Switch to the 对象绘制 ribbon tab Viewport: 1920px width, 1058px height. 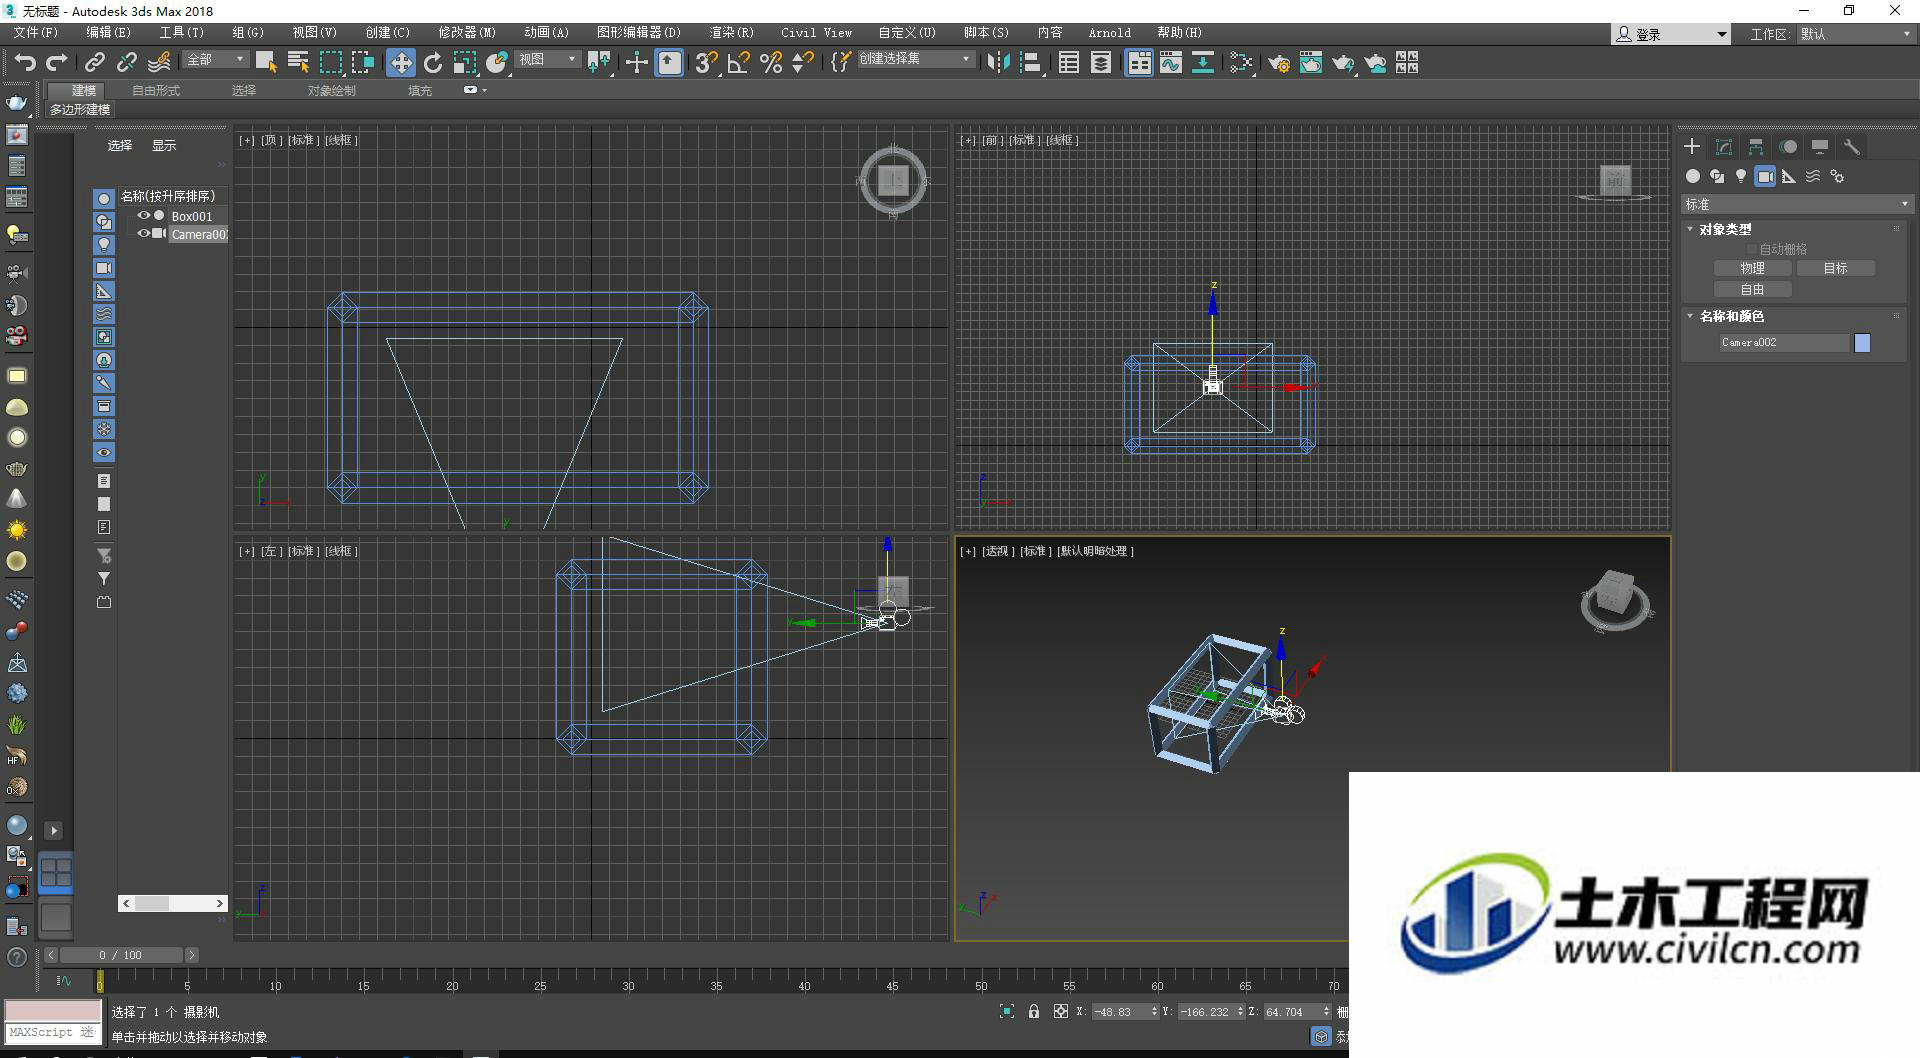[331, 91]
